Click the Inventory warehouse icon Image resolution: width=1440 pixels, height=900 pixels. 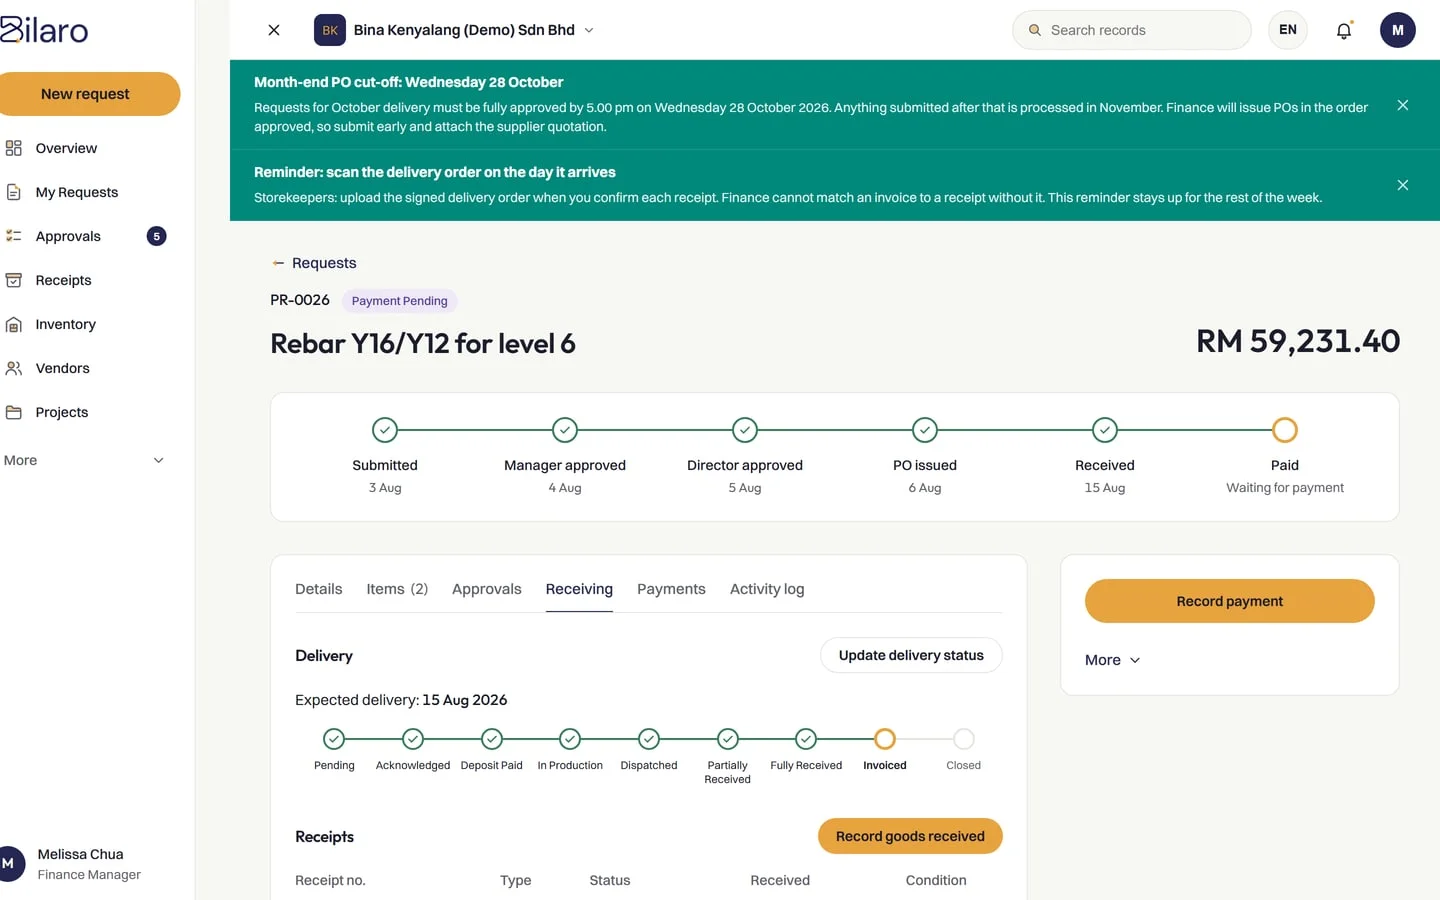pyautogui.click(x=14, y=324)
